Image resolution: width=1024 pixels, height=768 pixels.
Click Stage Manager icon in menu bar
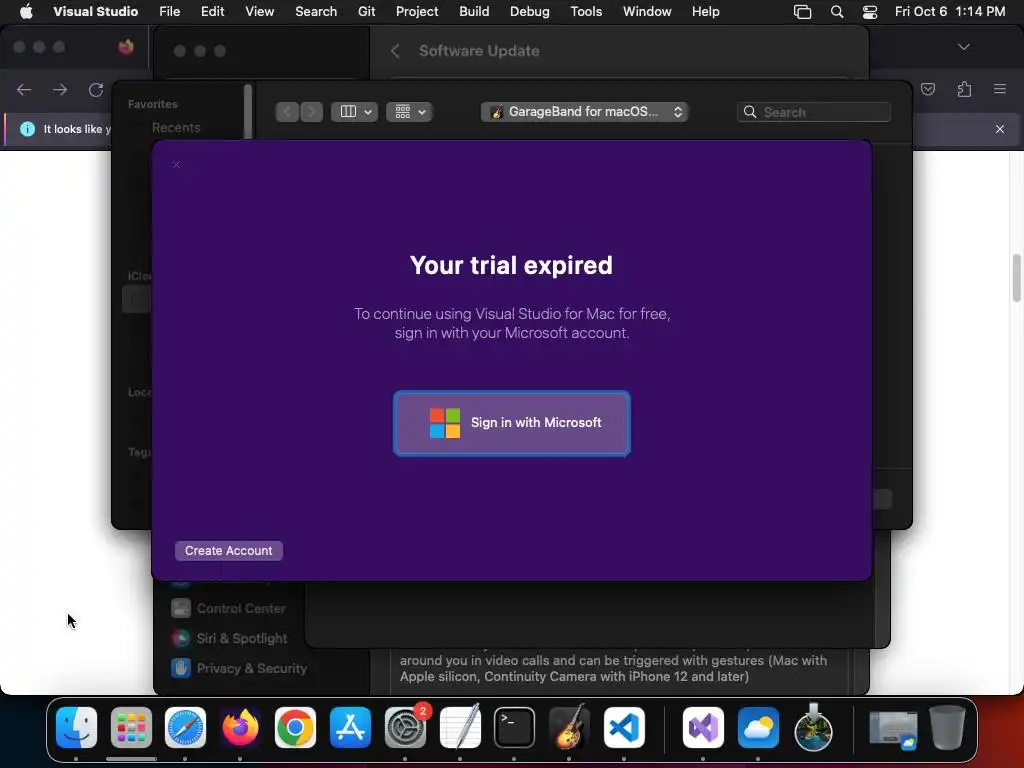[x=802, y=11]
